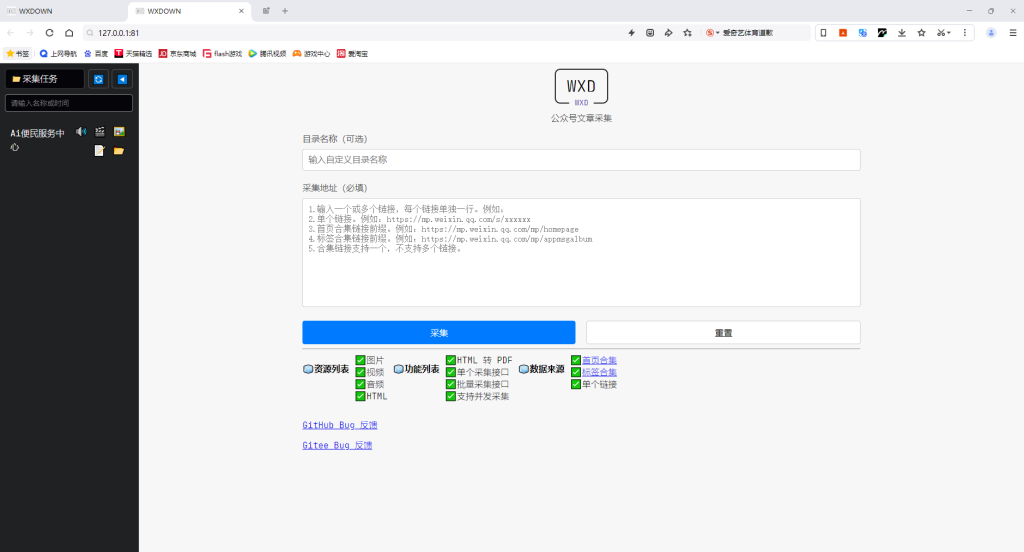1024x552 pixels.
Task: Open a new tab with plus button
Action: (285, 11)
